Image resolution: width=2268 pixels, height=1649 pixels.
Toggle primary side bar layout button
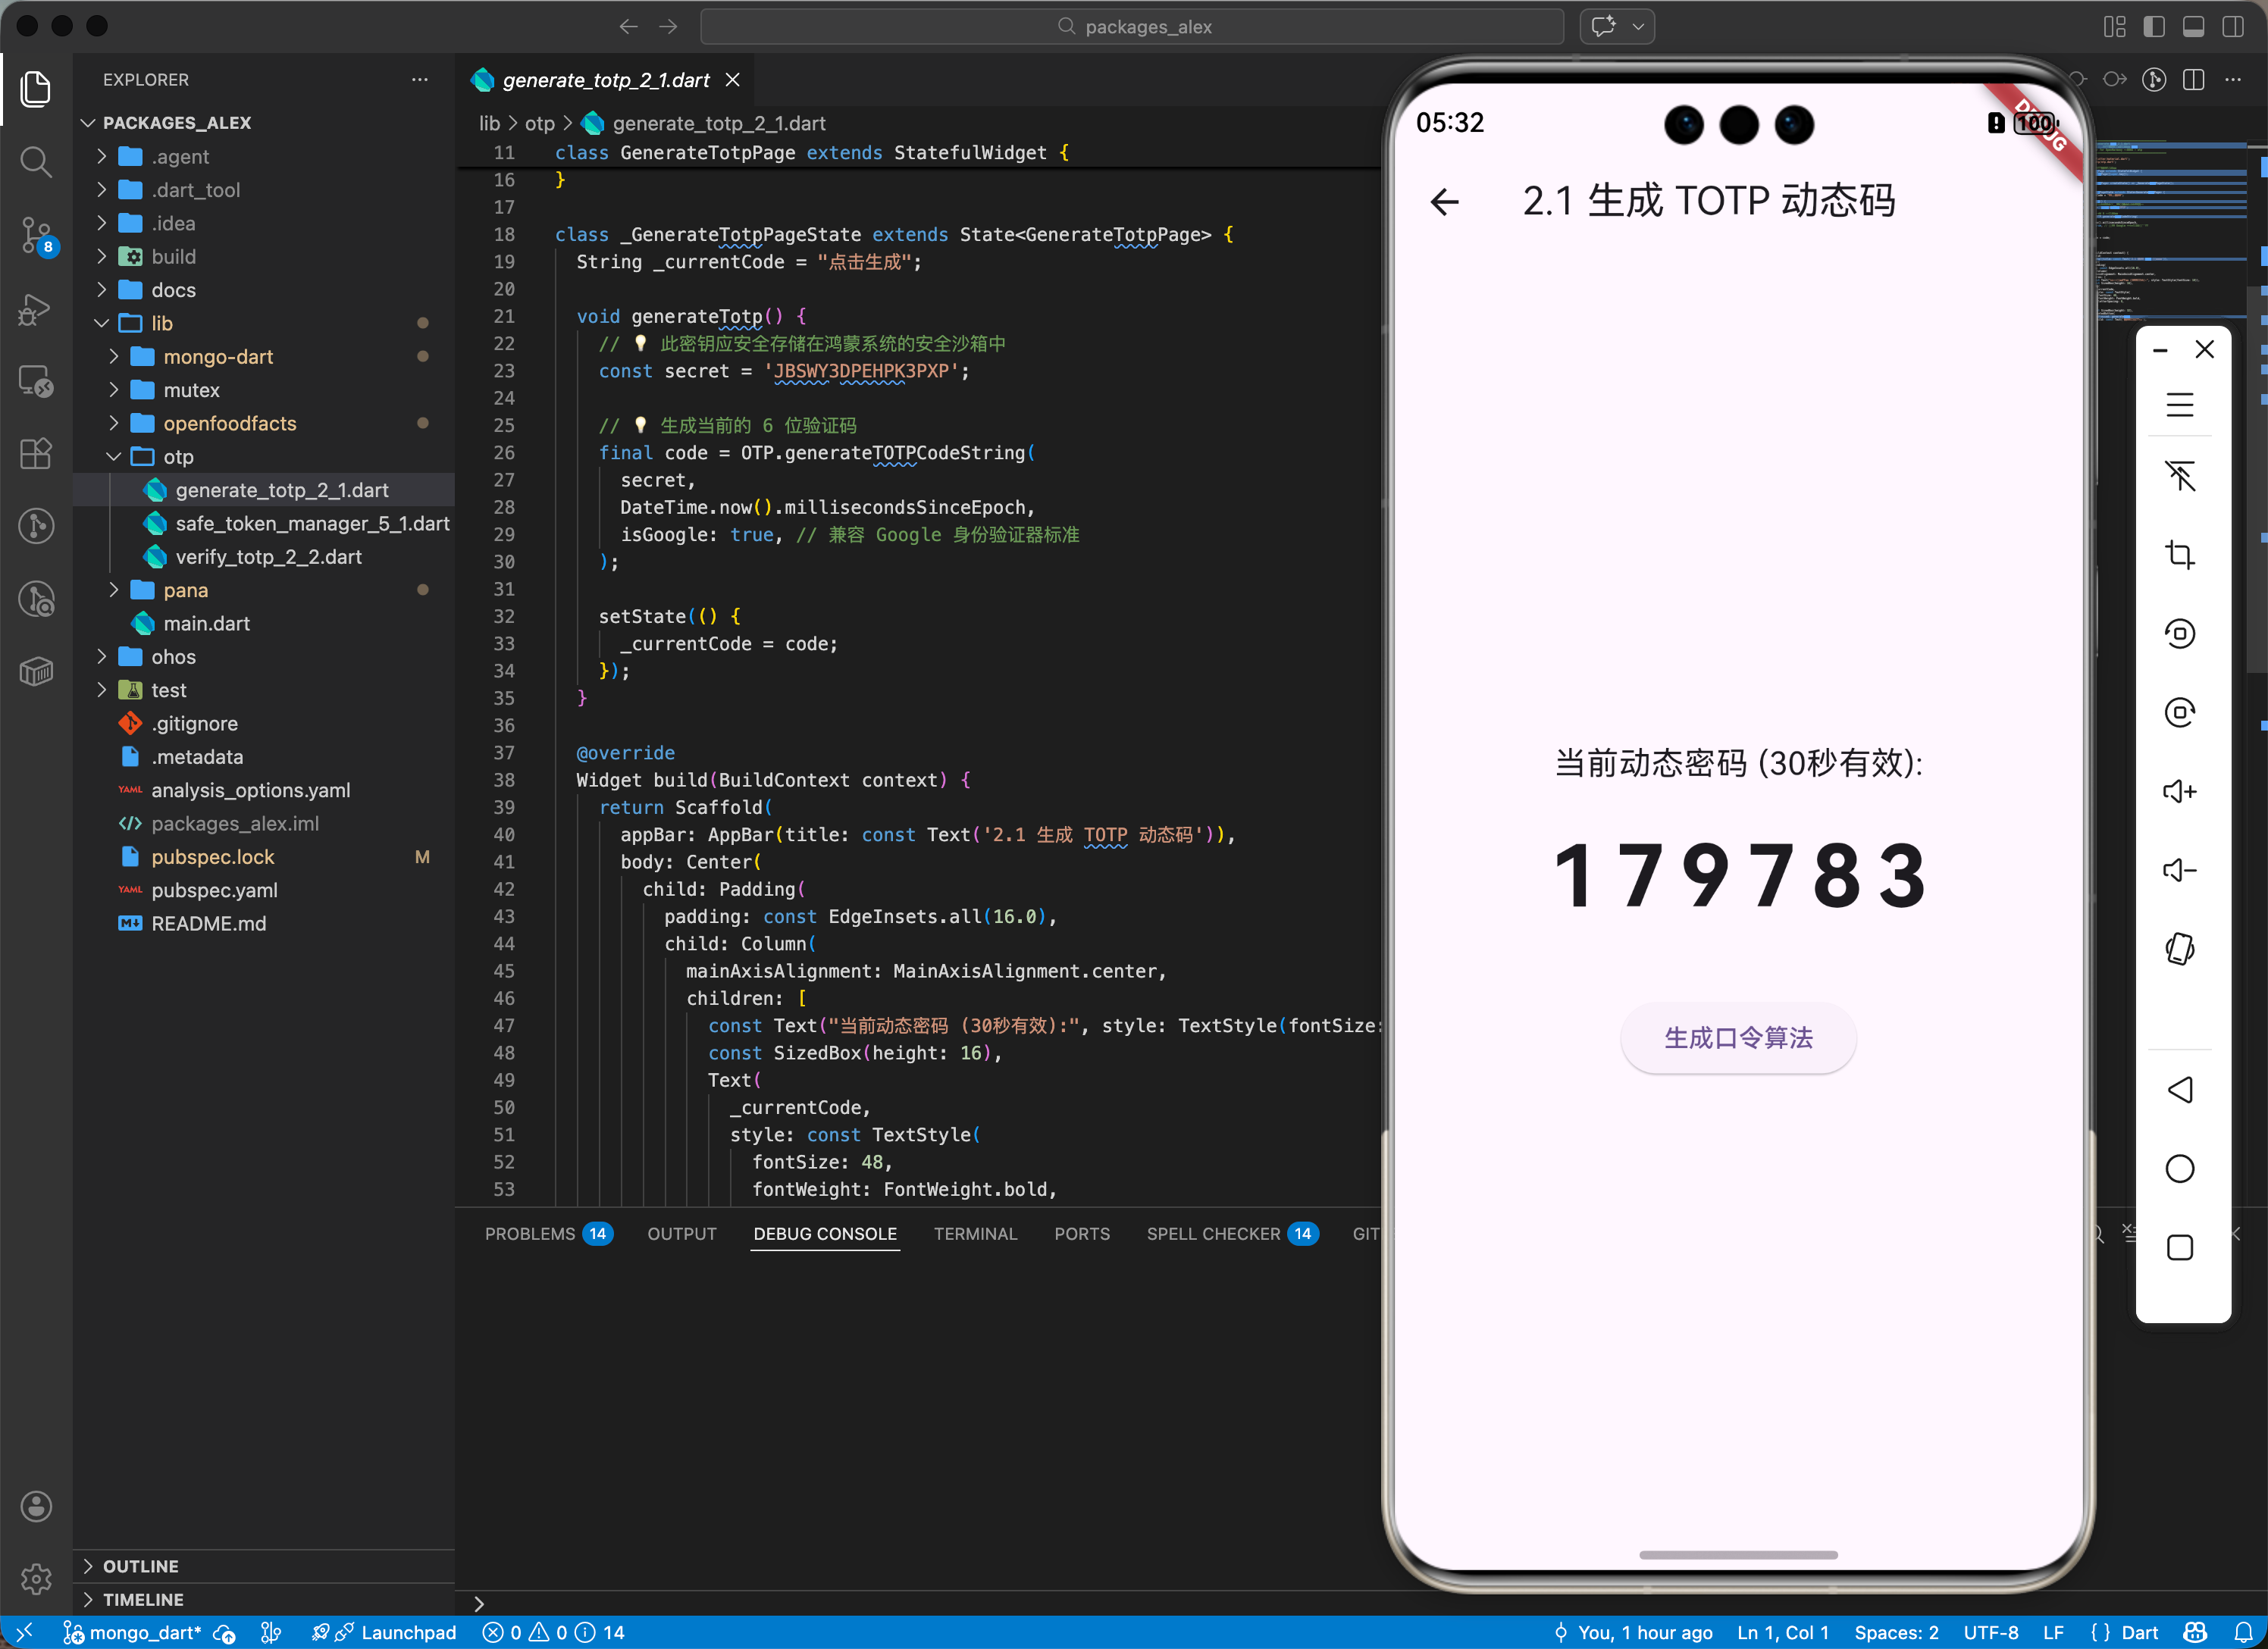[x=2154, y=27]
